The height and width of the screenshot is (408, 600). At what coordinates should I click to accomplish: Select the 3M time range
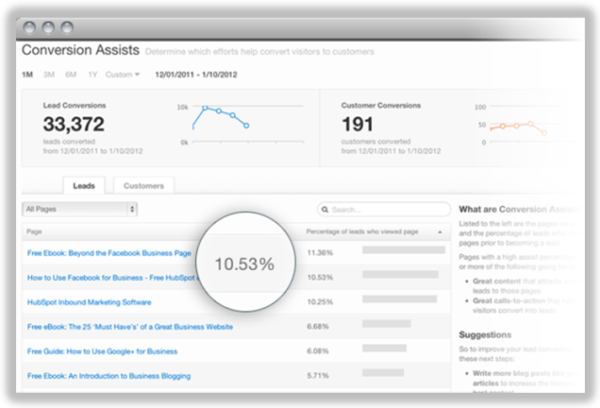tap(49, 74)
